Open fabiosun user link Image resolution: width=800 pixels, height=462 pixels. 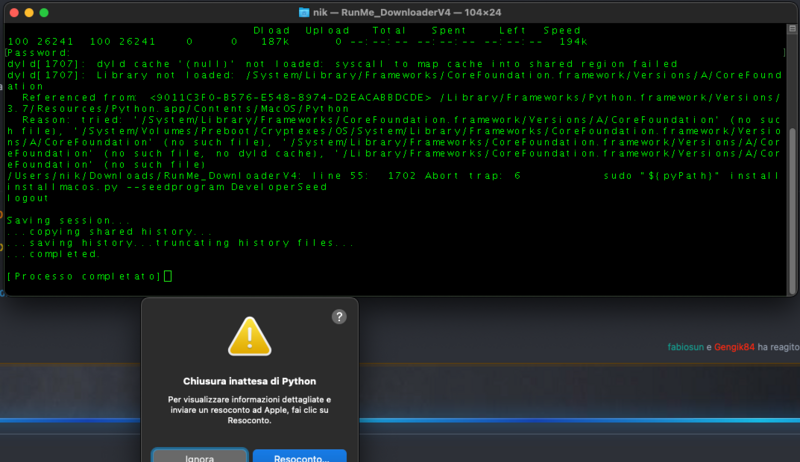pyautogui.click(x=686, y=347)
